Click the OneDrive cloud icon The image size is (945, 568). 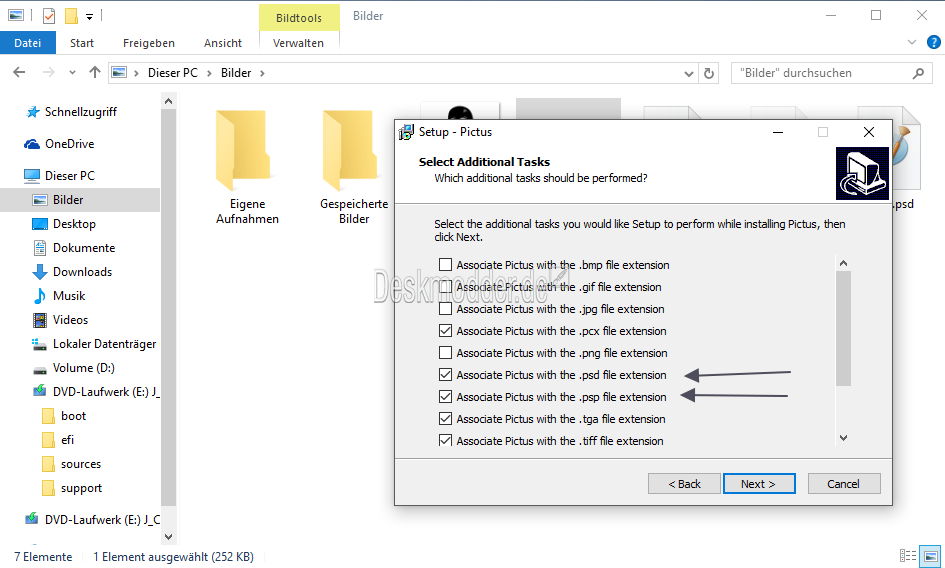[x=31, y=144]
